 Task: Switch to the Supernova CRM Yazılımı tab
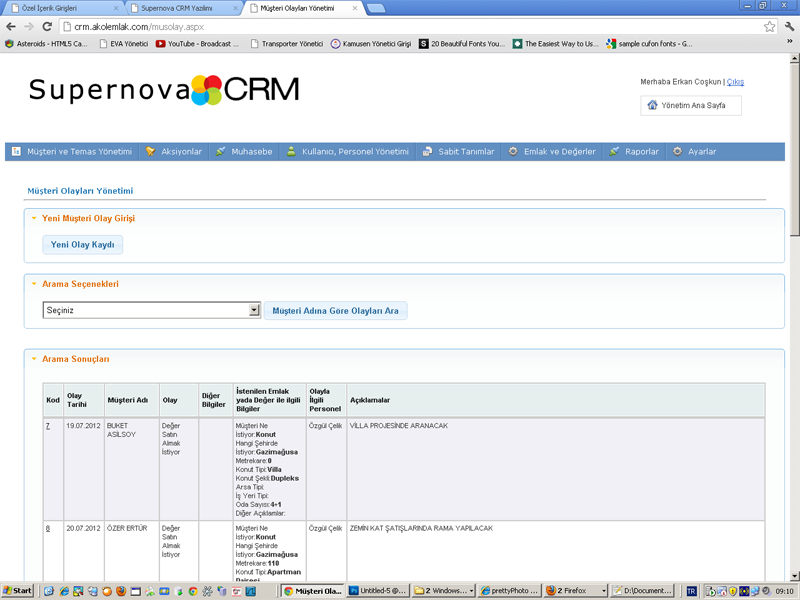(x=182, y=8)
